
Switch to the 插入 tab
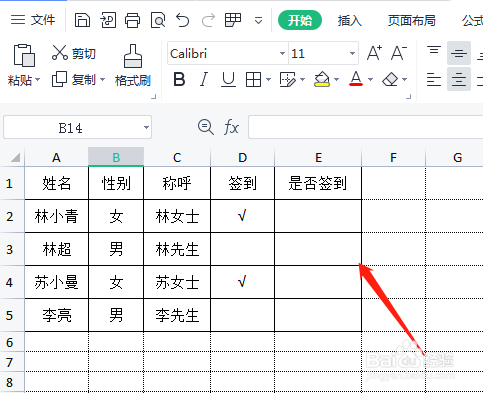point(349,21)
